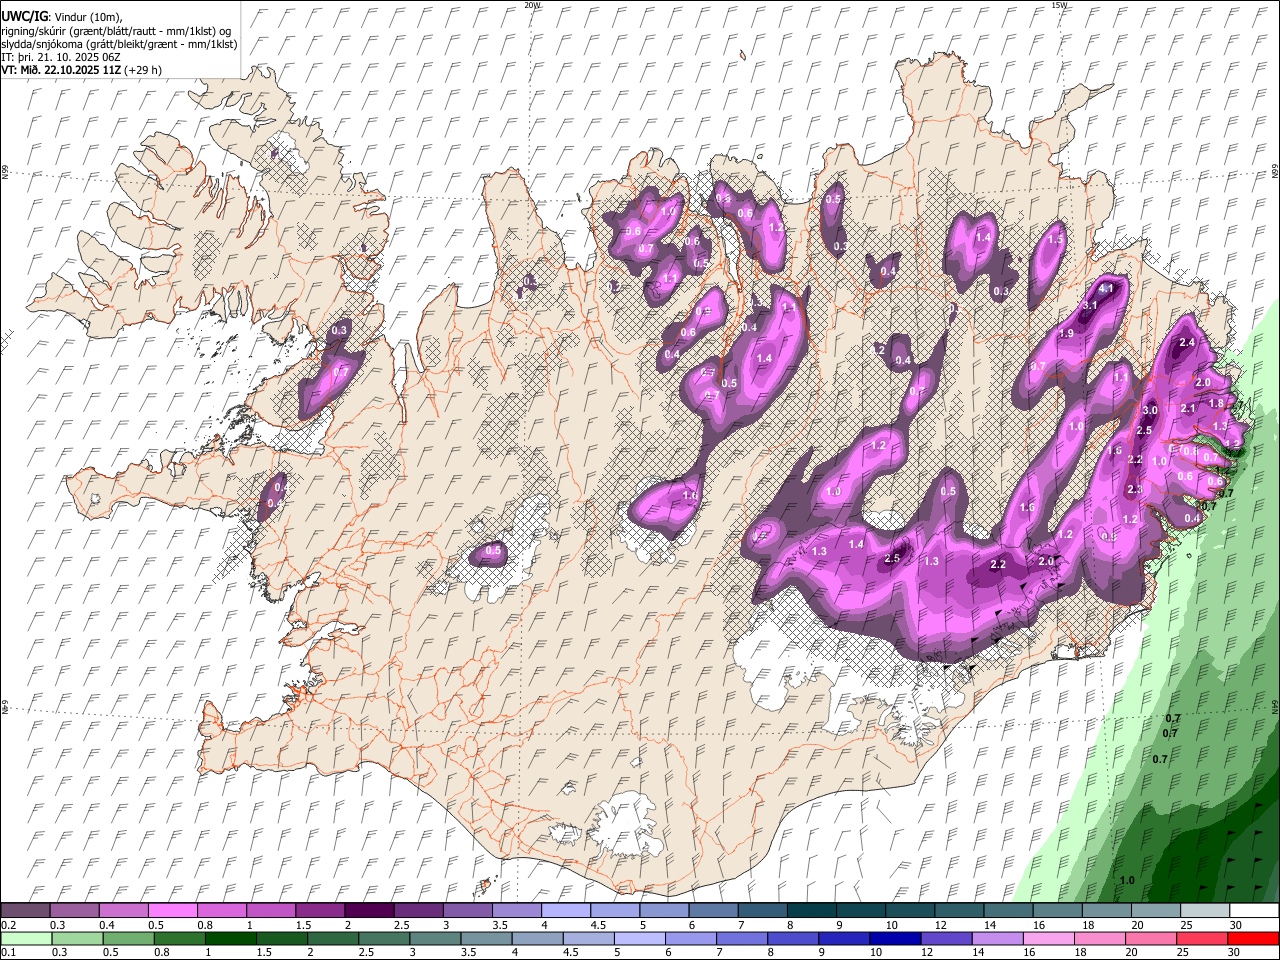Click the bold "UWC/IG" title text
1280x960 pixels.
coord(23,16)
